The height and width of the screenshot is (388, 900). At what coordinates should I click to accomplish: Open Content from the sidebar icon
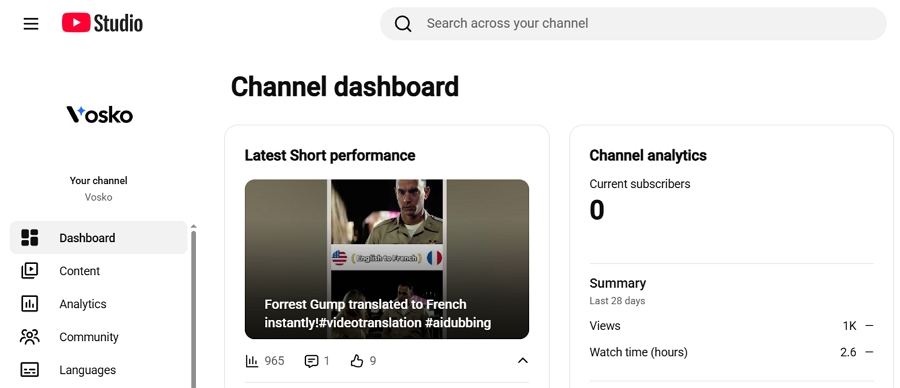[x=29, y=270]
